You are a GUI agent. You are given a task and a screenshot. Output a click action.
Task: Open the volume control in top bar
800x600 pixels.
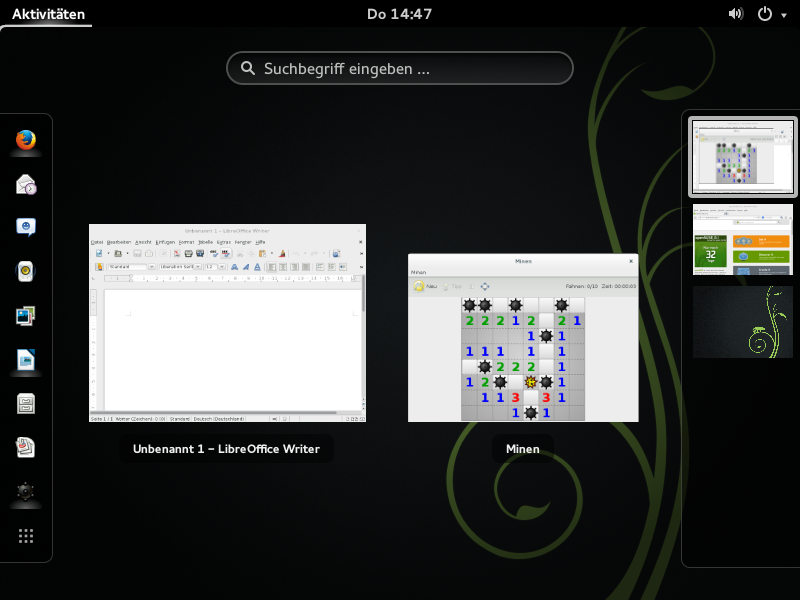(736, 14)
